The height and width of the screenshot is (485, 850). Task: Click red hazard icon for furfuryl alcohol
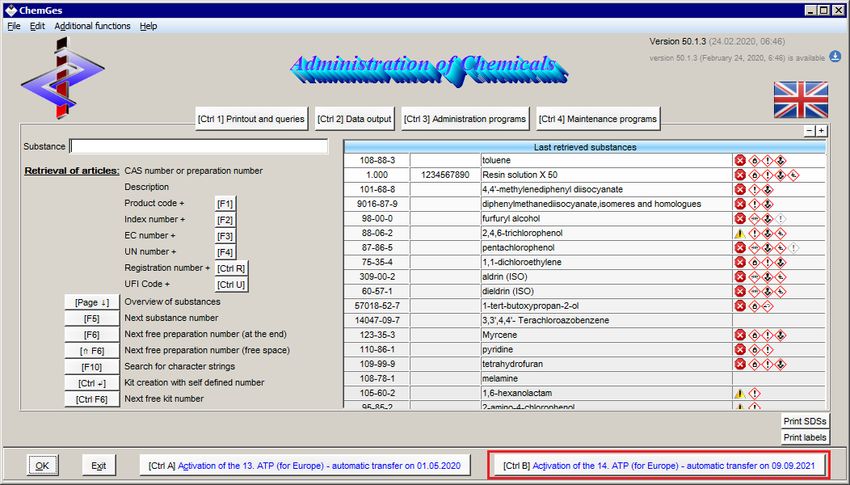(740, 219)
